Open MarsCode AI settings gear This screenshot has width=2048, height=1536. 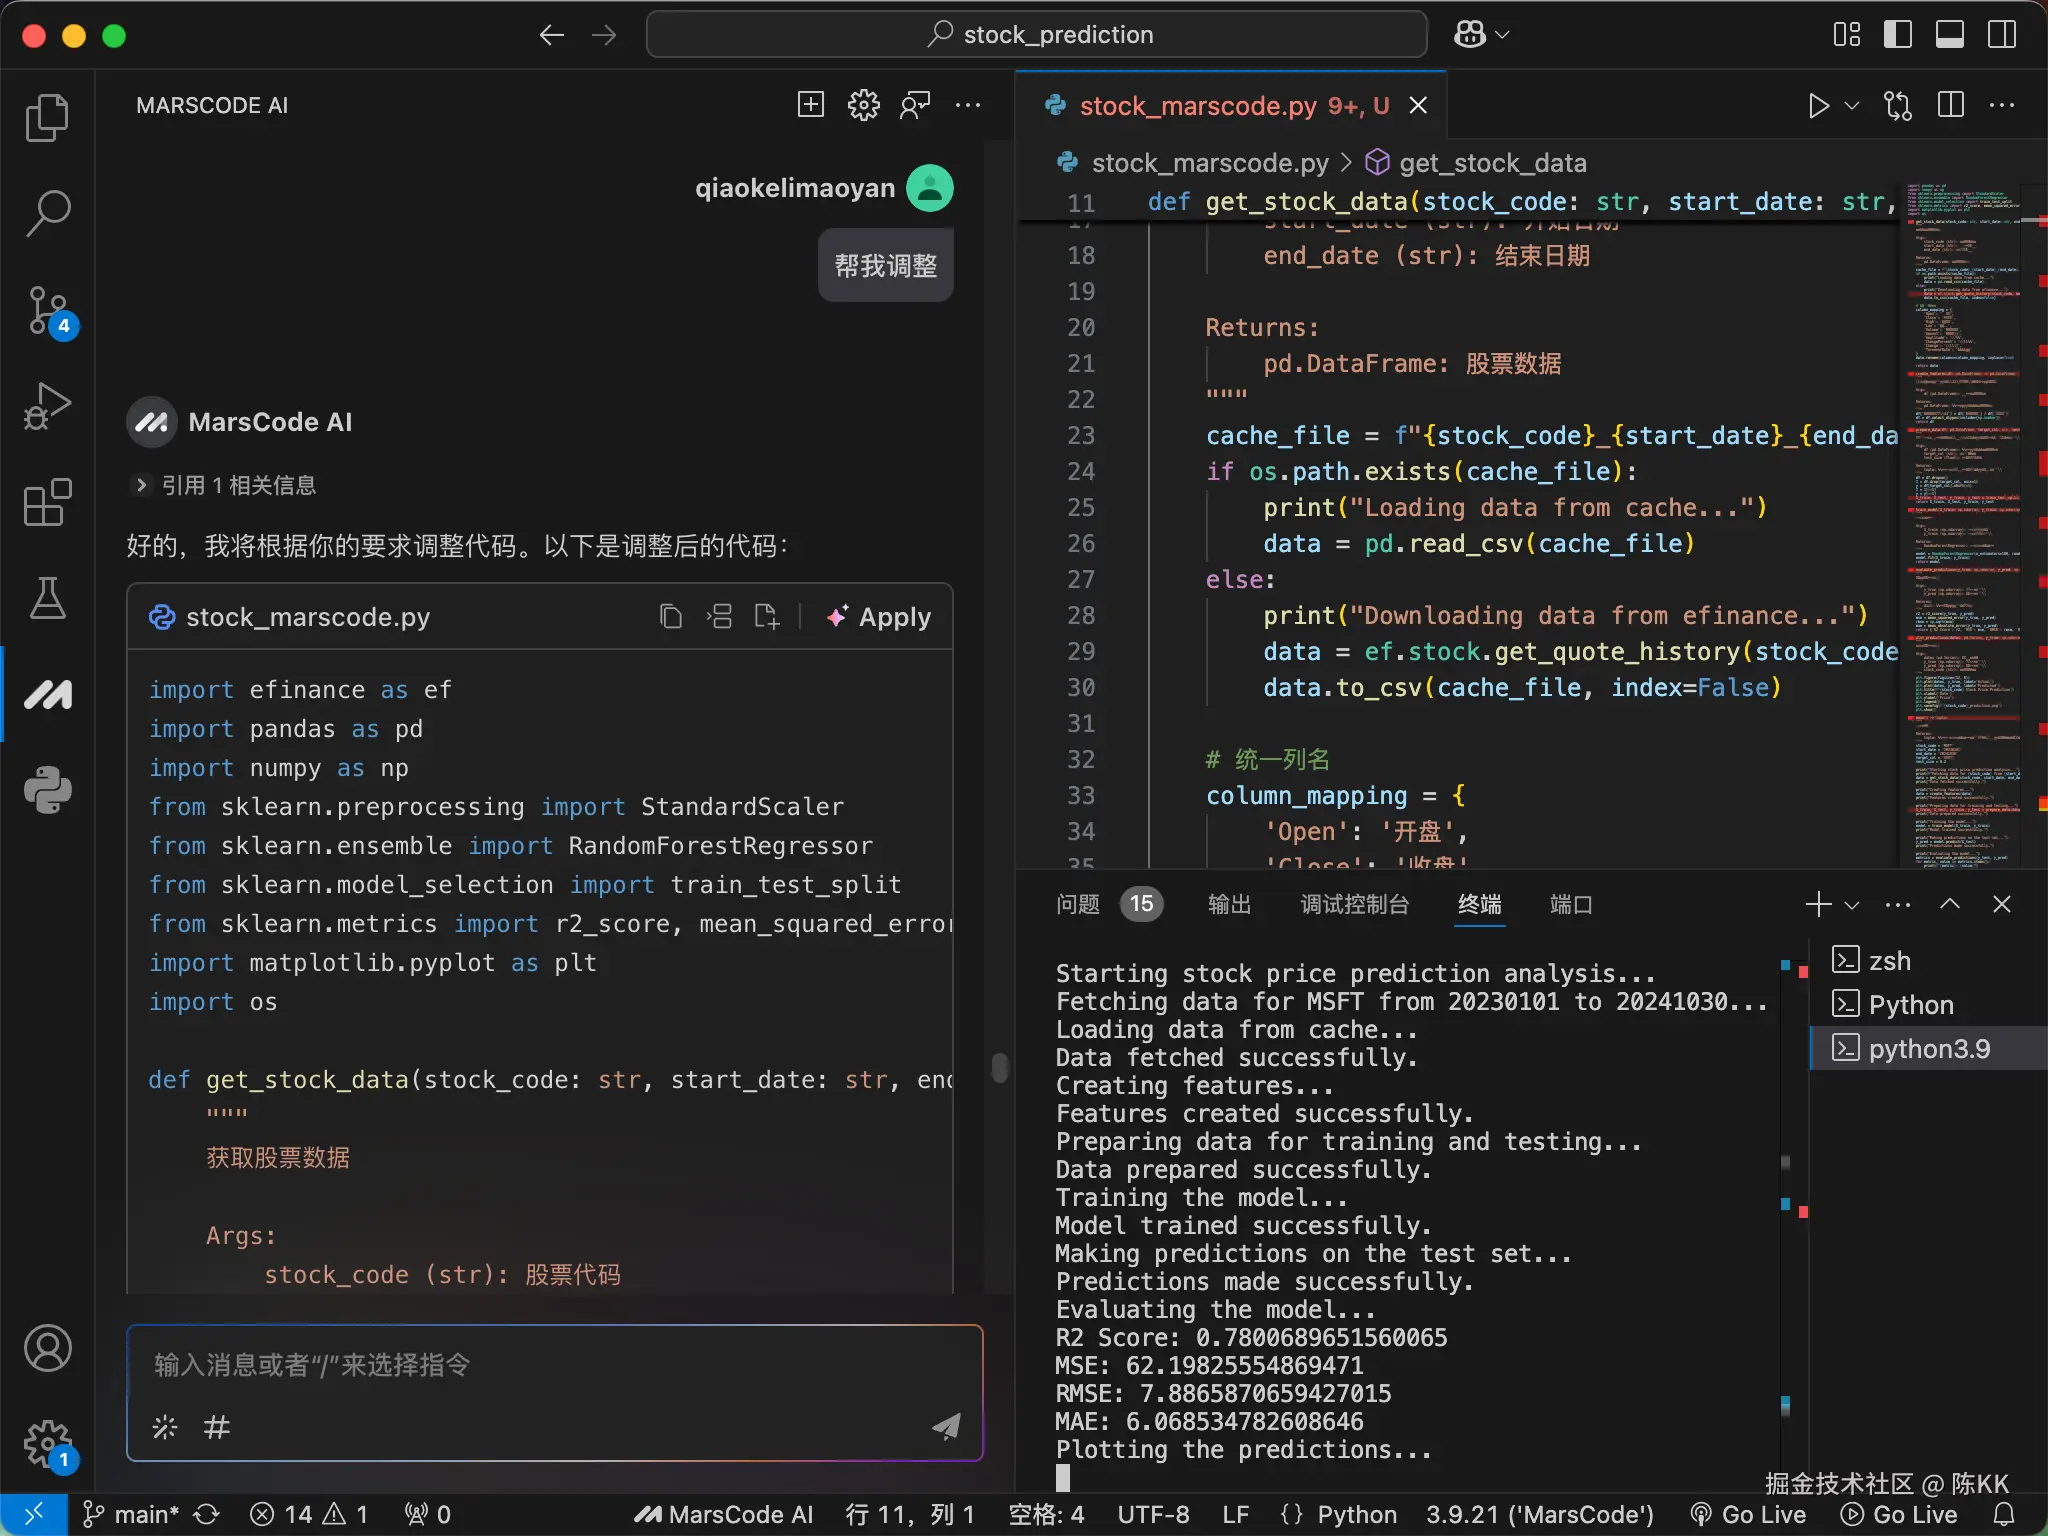[863, 105]
